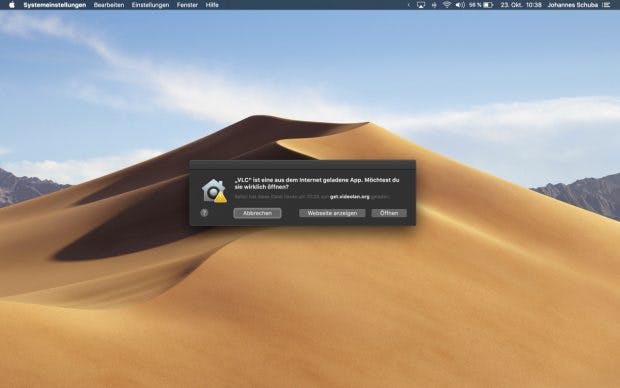Click Öffnen to open VLC

coord(389,213)
